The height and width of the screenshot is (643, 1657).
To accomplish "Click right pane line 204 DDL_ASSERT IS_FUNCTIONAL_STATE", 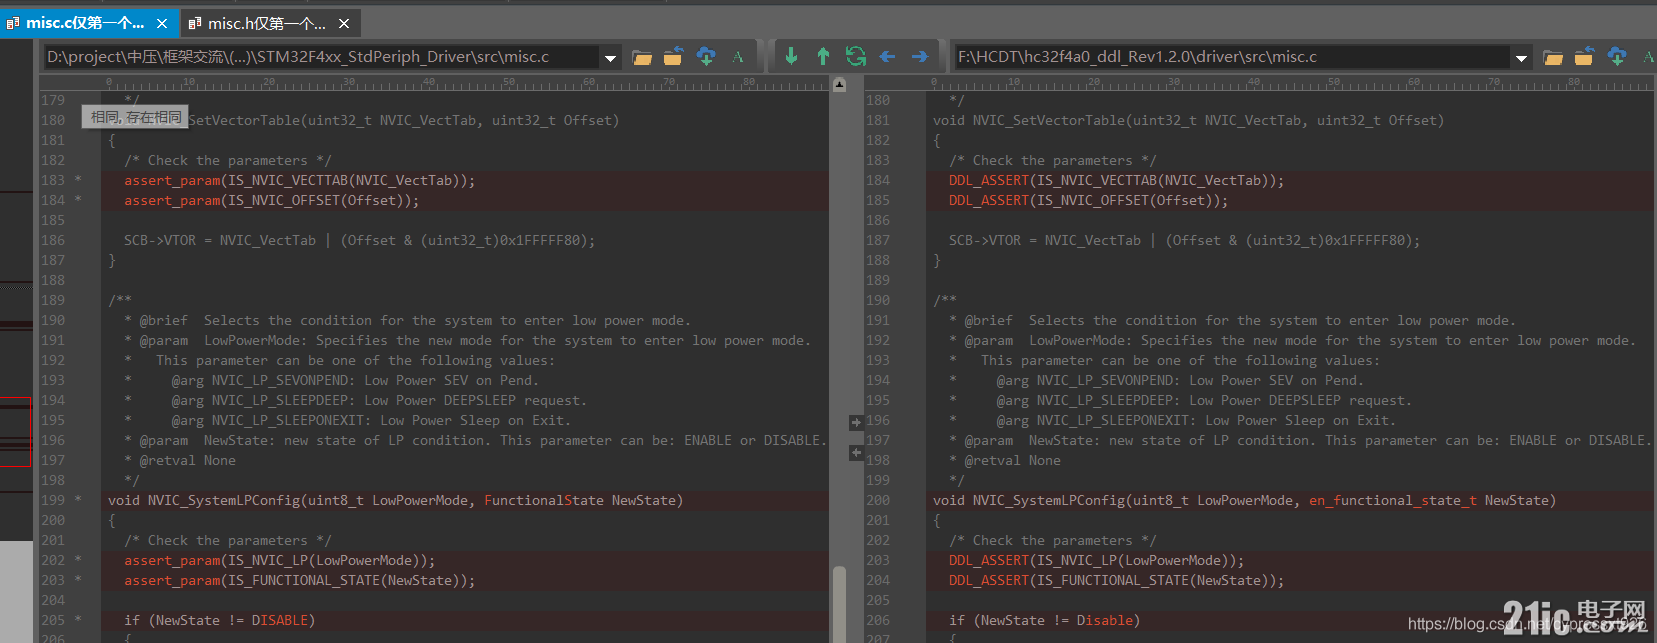I will click(1116, 580).
